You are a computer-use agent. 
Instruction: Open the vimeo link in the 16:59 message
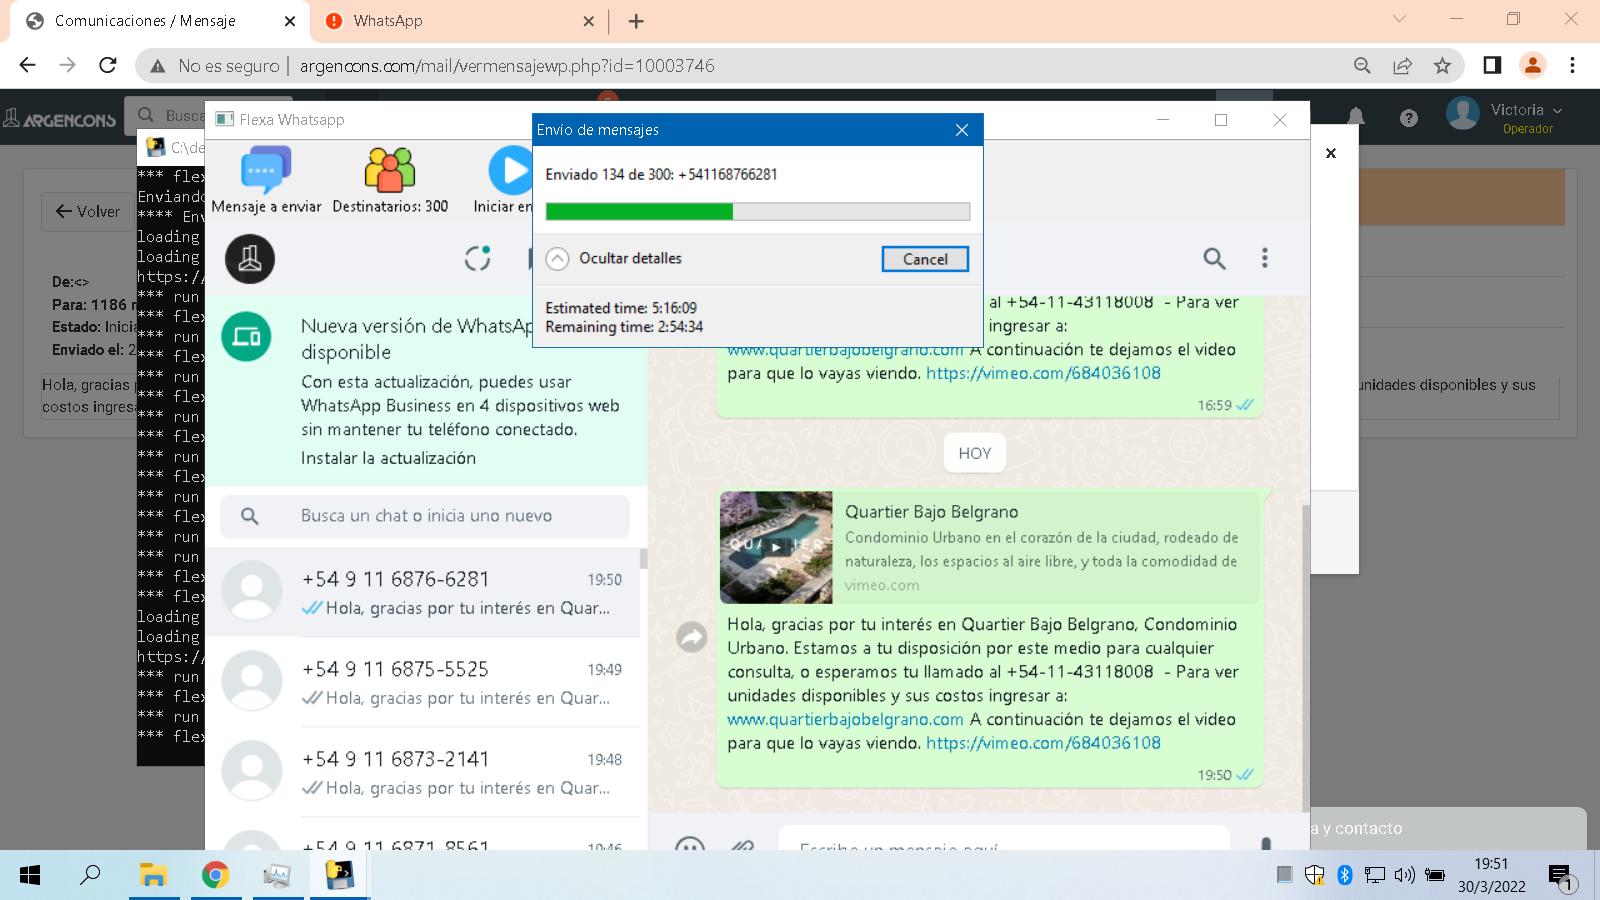[x=1043, y=373]
